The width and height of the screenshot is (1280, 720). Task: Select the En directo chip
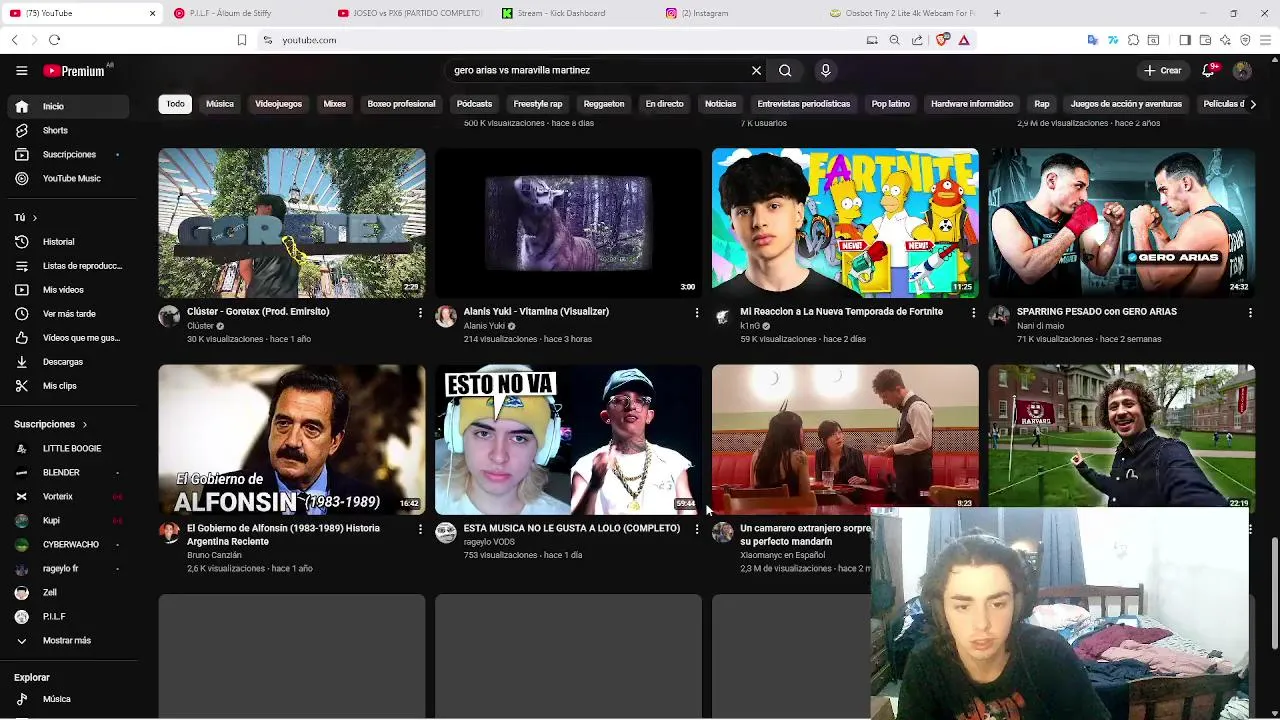click(x=664, y=104)
